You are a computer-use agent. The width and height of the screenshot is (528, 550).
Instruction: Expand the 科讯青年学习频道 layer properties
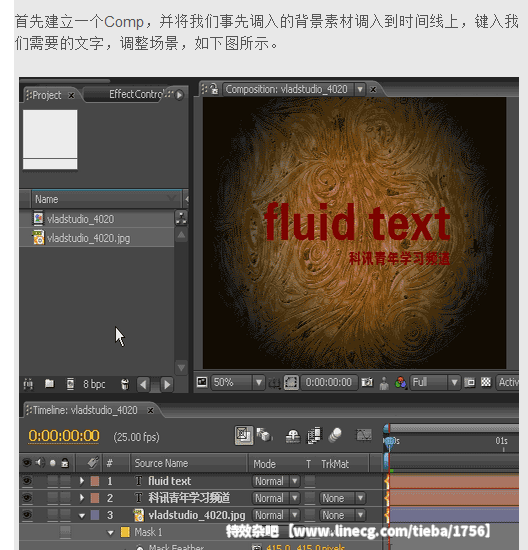click(82, 498)
